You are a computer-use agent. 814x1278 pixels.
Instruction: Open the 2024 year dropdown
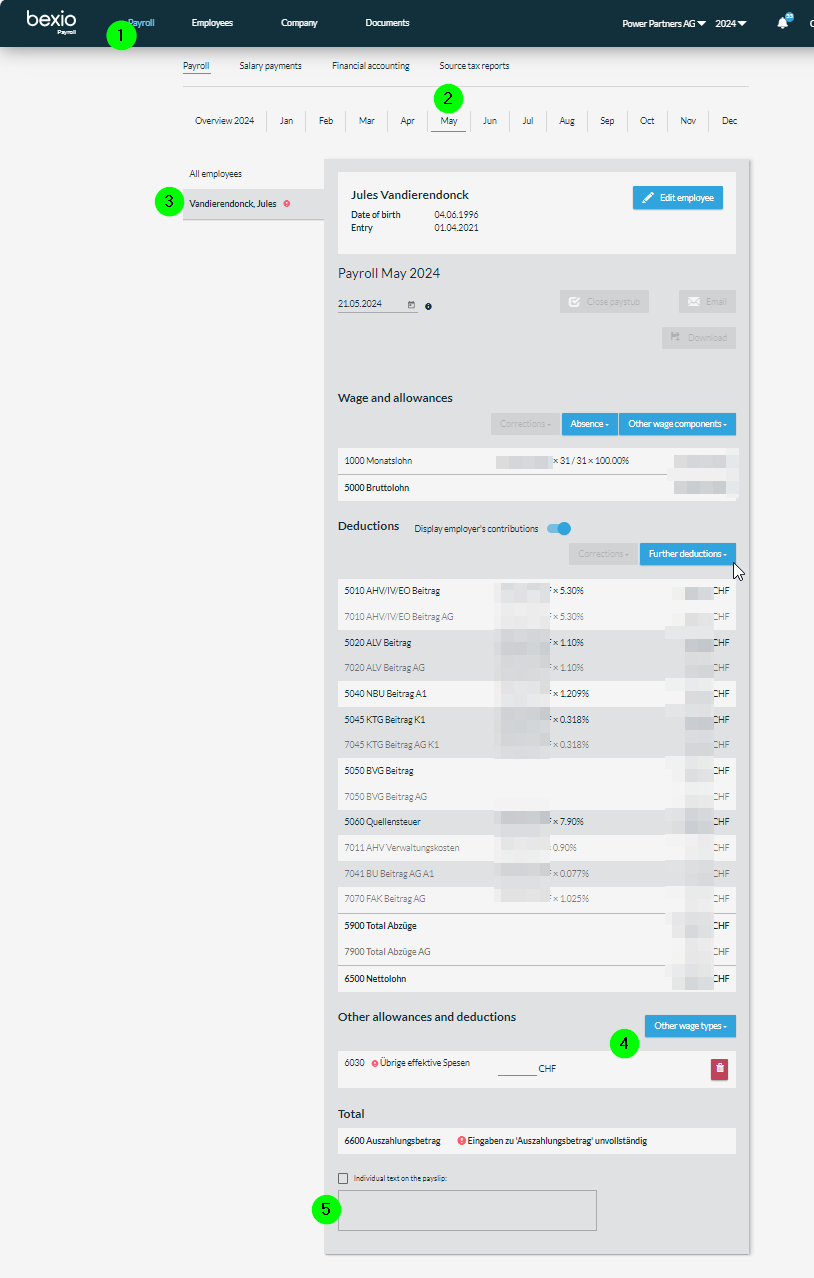[731, 23]
